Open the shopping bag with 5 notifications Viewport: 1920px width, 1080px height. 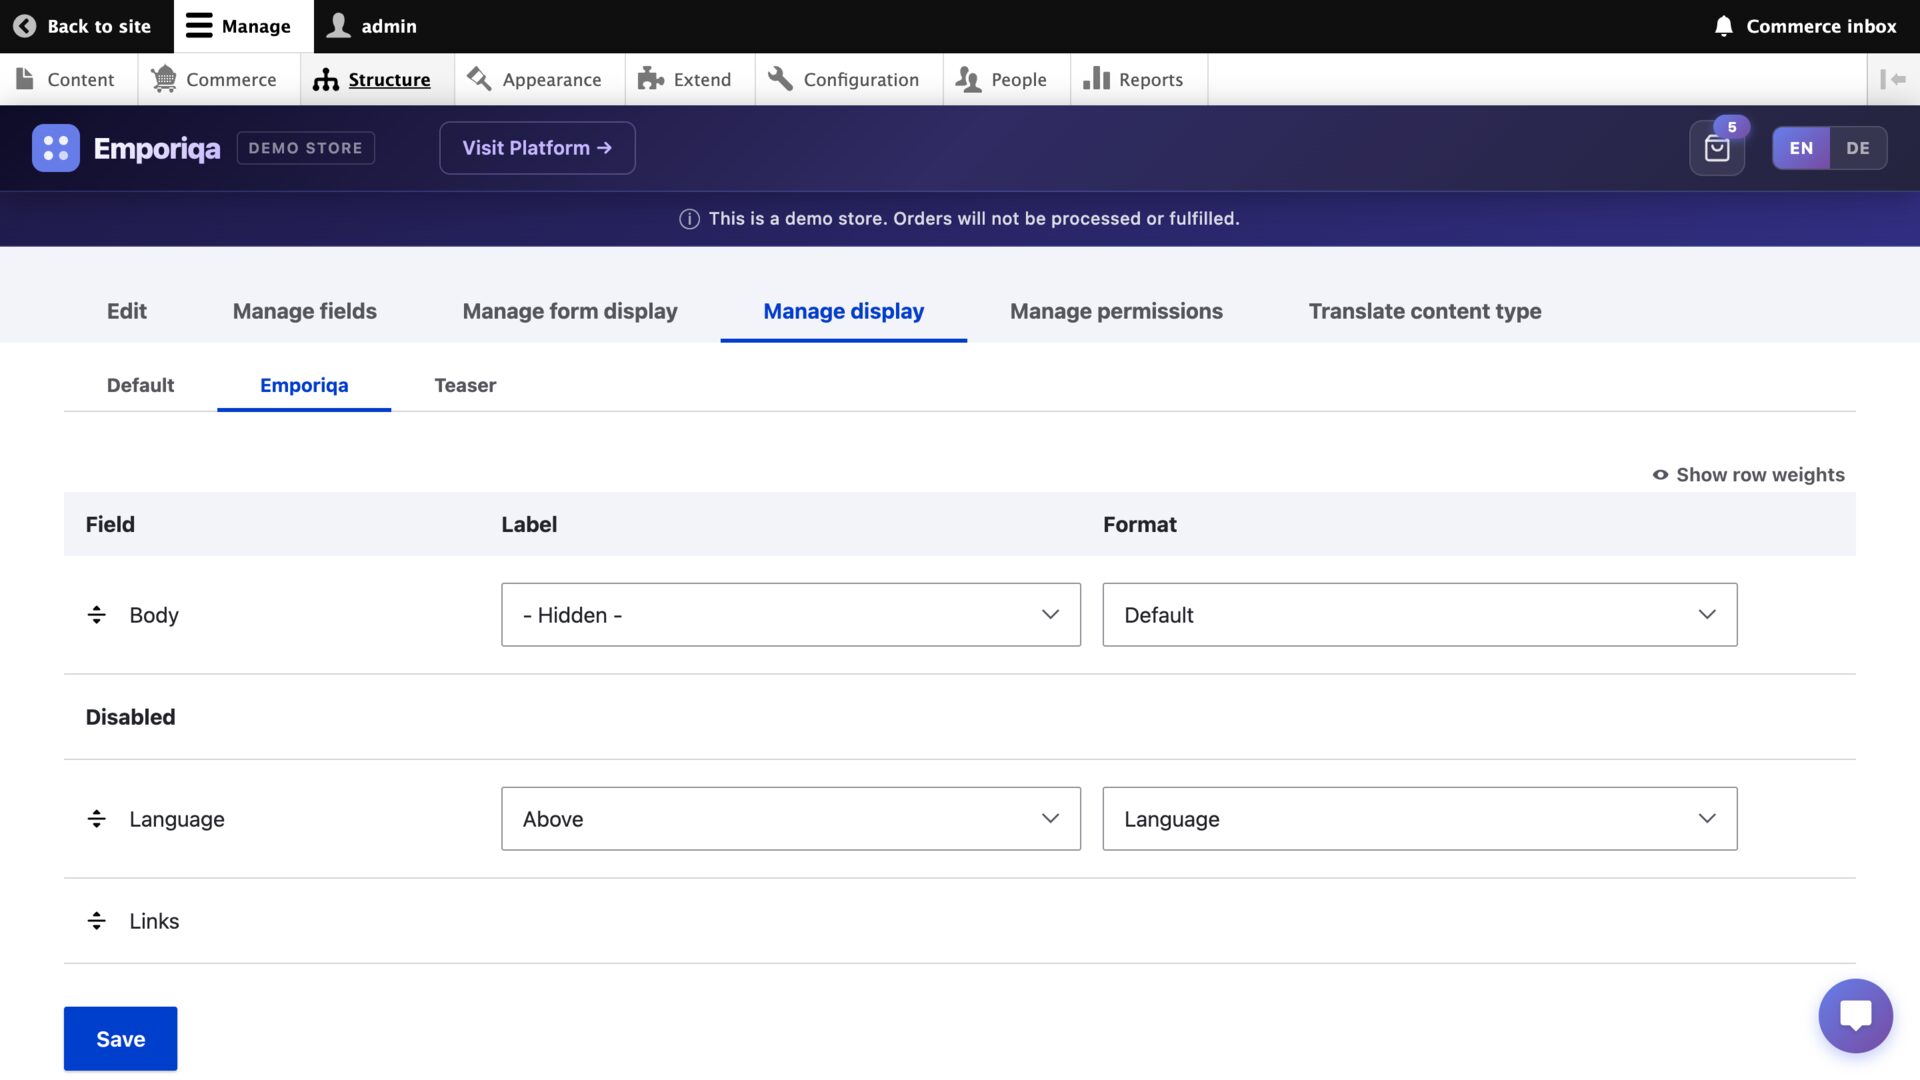click(1716, 150)
